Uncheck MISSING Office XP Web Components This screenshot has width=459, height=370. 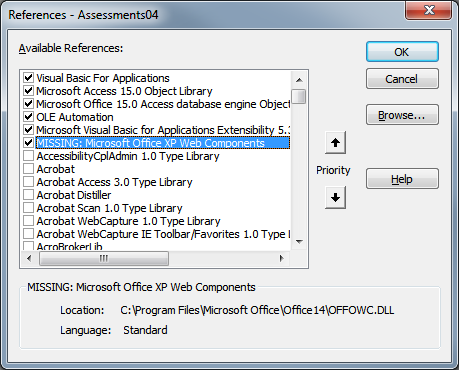(x=28, y=143)
